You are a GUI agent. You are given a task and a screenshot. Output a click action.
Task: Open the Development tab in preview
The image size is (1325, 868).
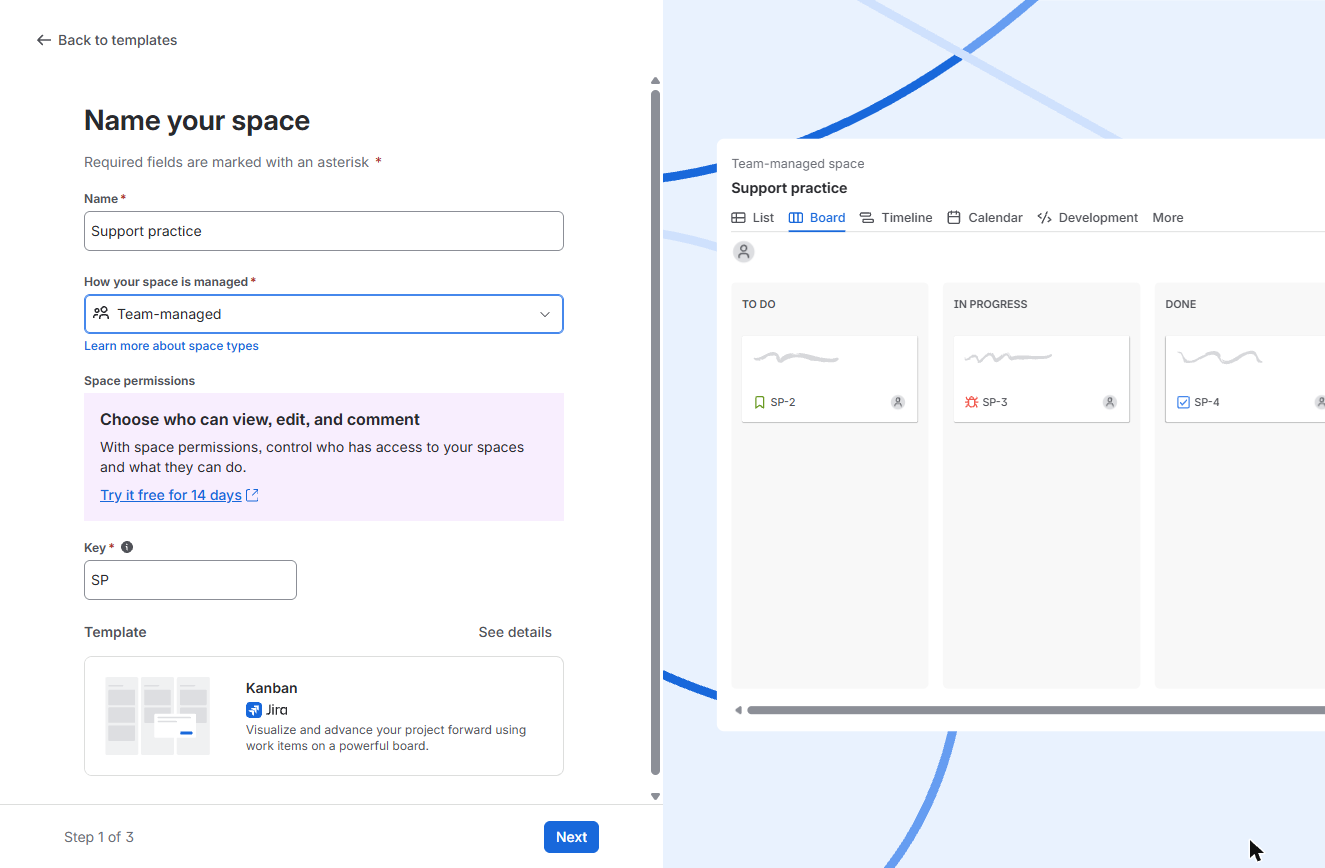point(1088,218)
